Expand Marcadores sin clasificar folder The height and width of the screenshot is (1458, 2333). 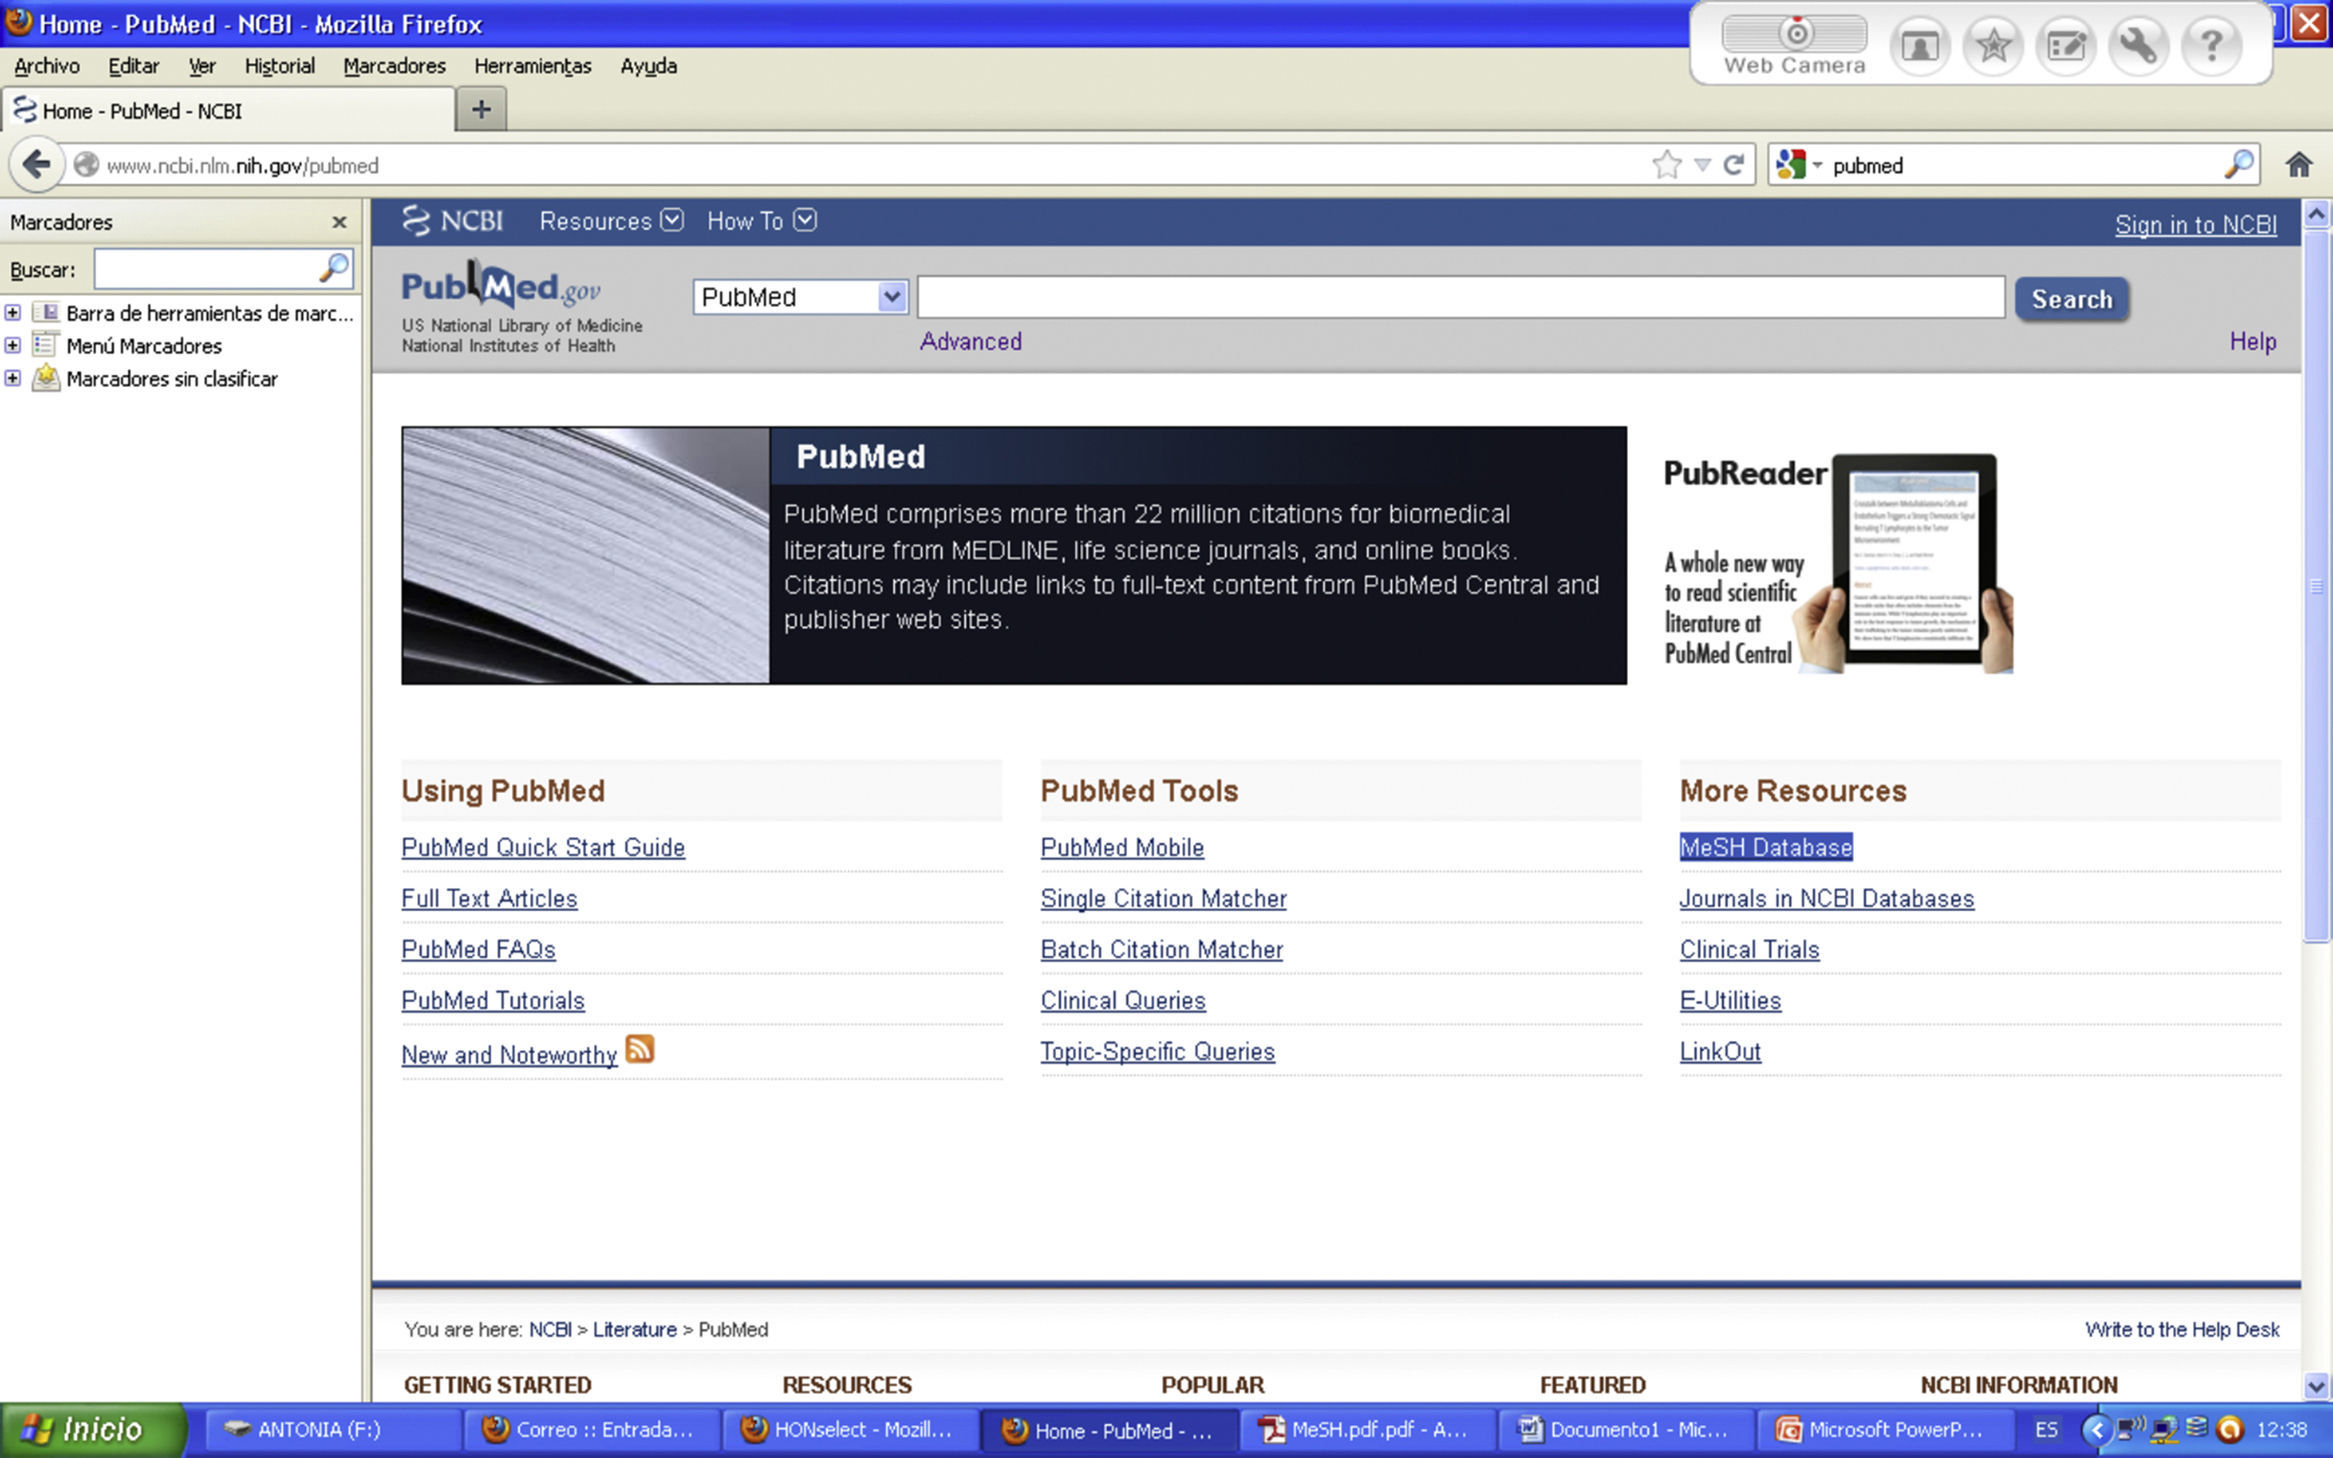pyautogui.click(x=13, y=379)
